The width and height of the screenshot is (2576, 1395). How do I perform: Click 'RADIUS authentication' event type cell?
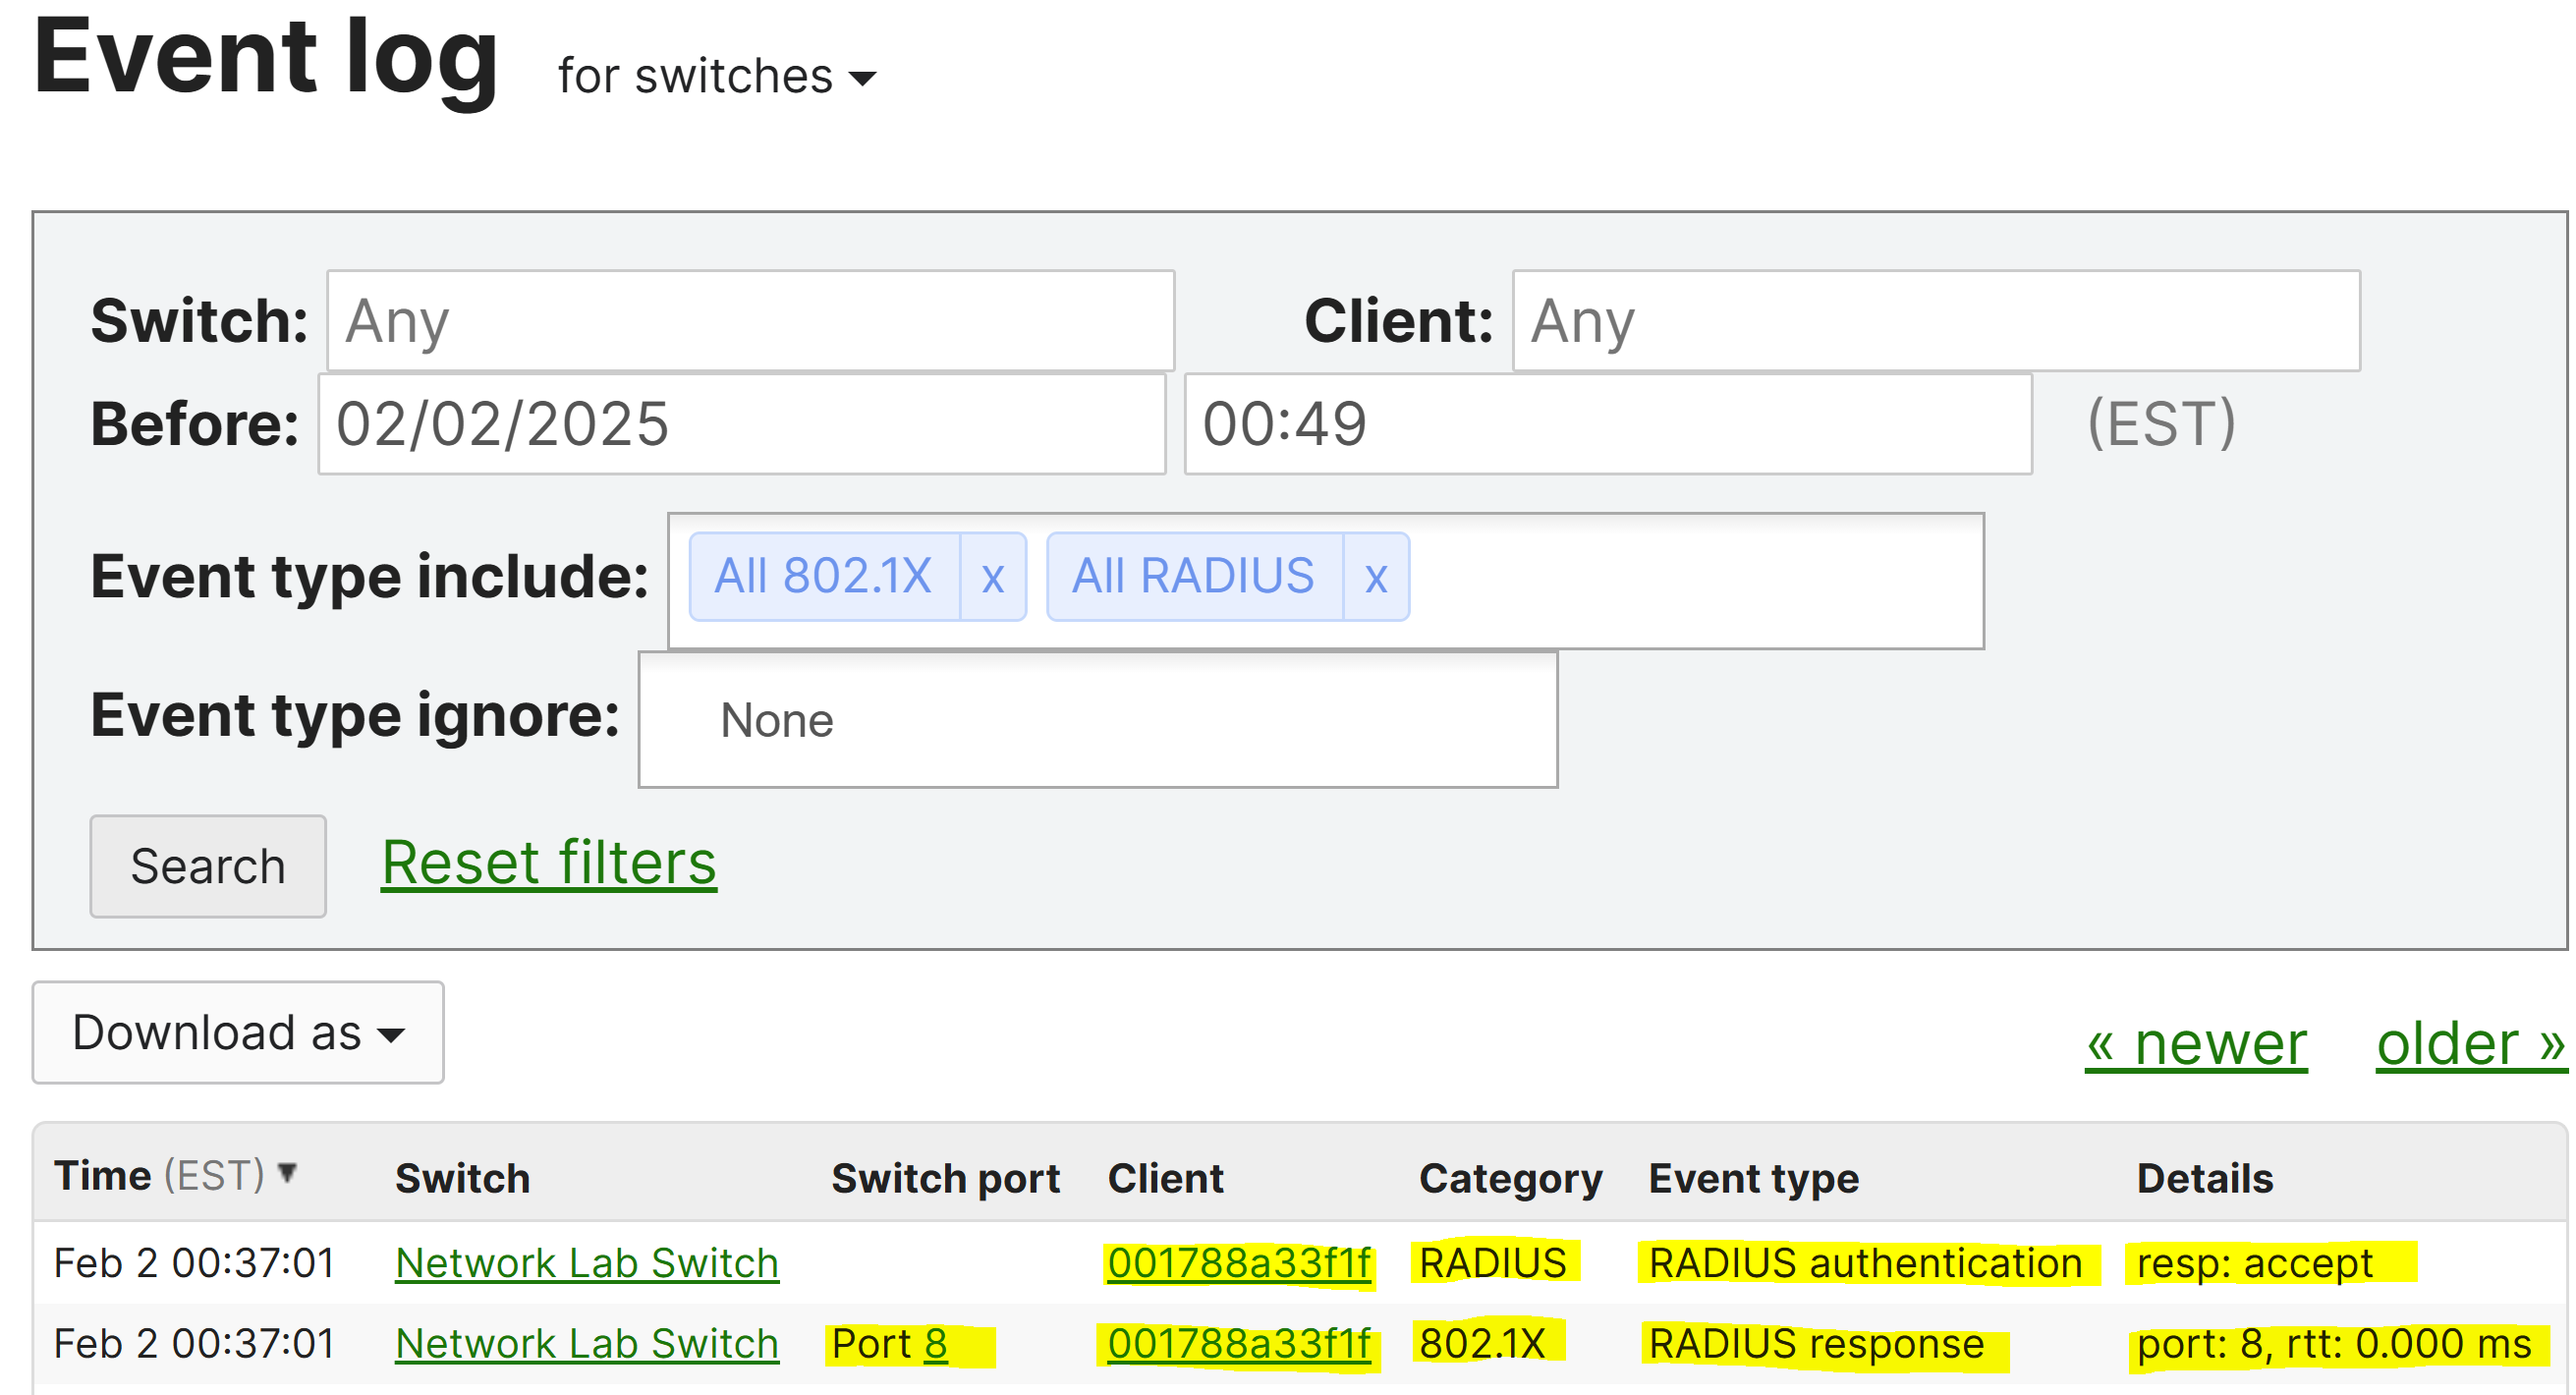click(1865, 1263)
